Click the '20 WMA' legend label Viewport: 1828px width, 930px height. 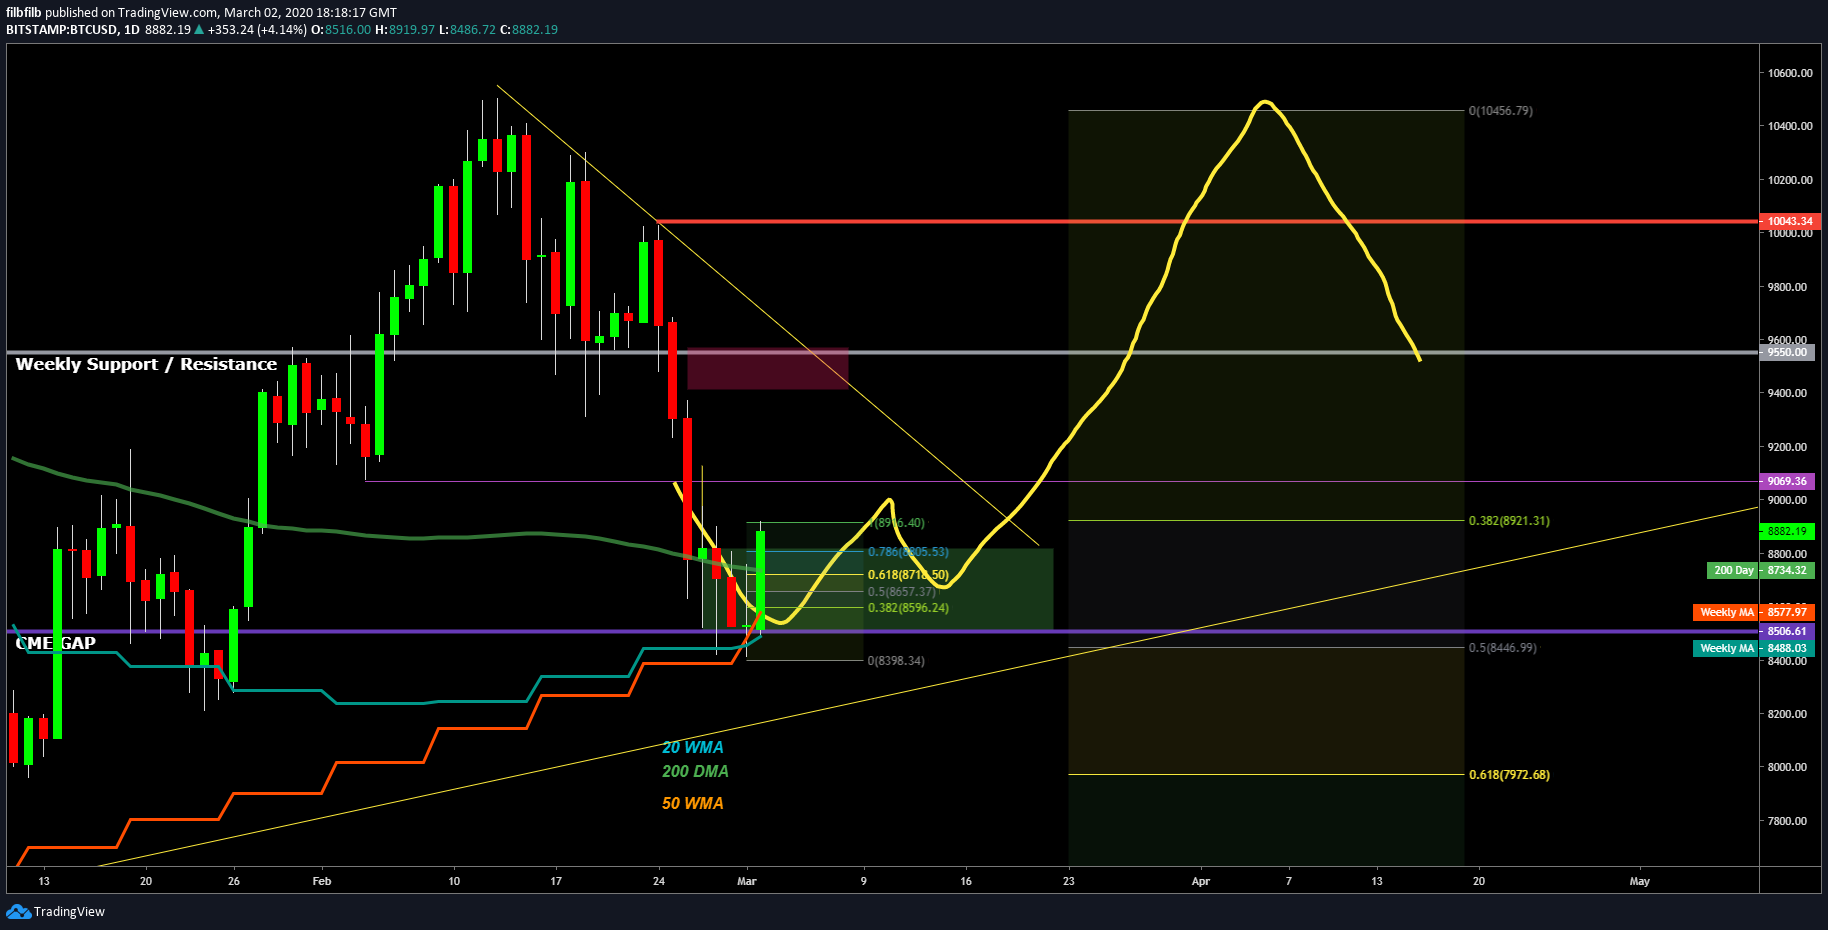[x=692, y=747]
